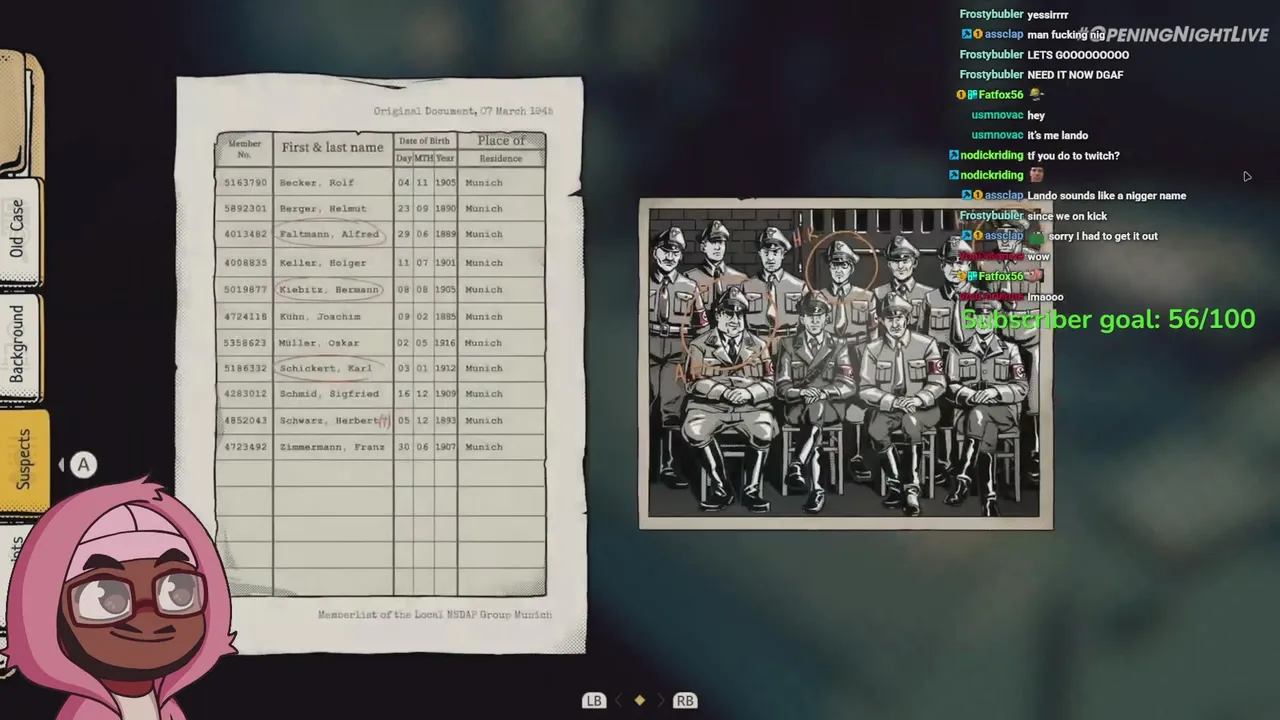1280x720 pixels.
Task: Click the 'Place of Residence' column header
Action: 501,149
